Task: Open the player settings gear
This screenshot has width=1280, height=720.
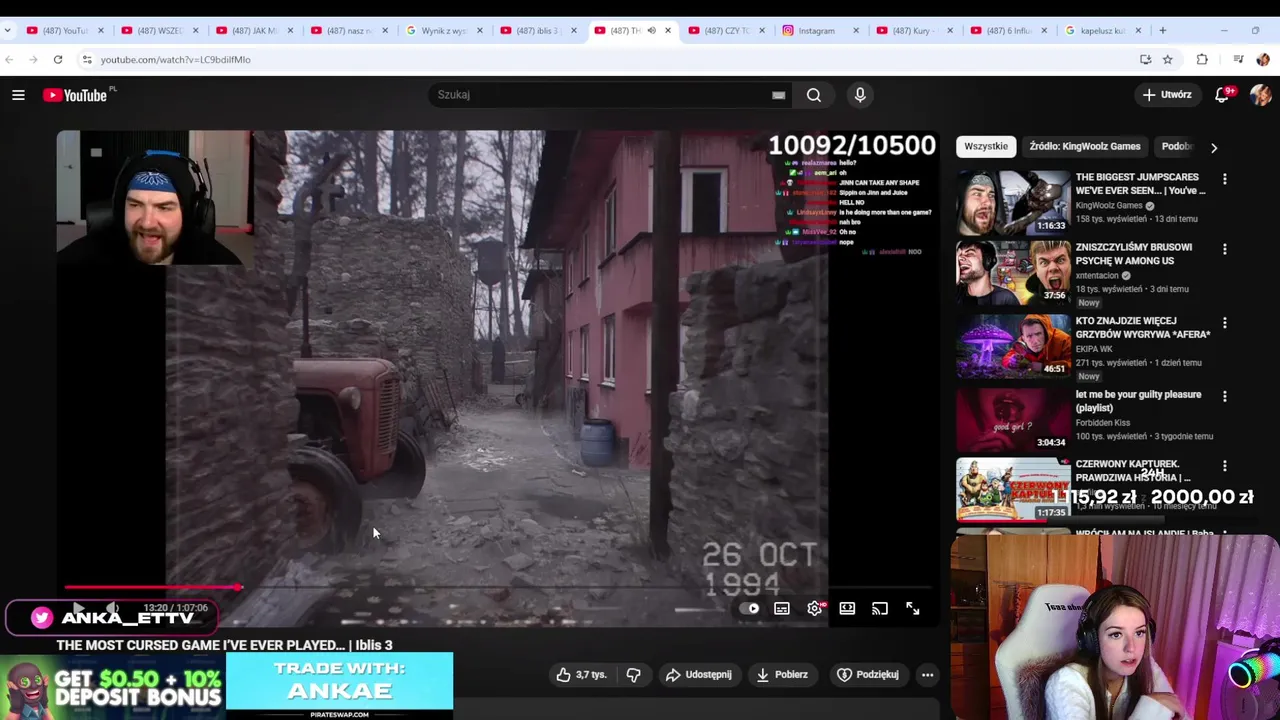Action: pyautogui.click(x=815, y=608)
